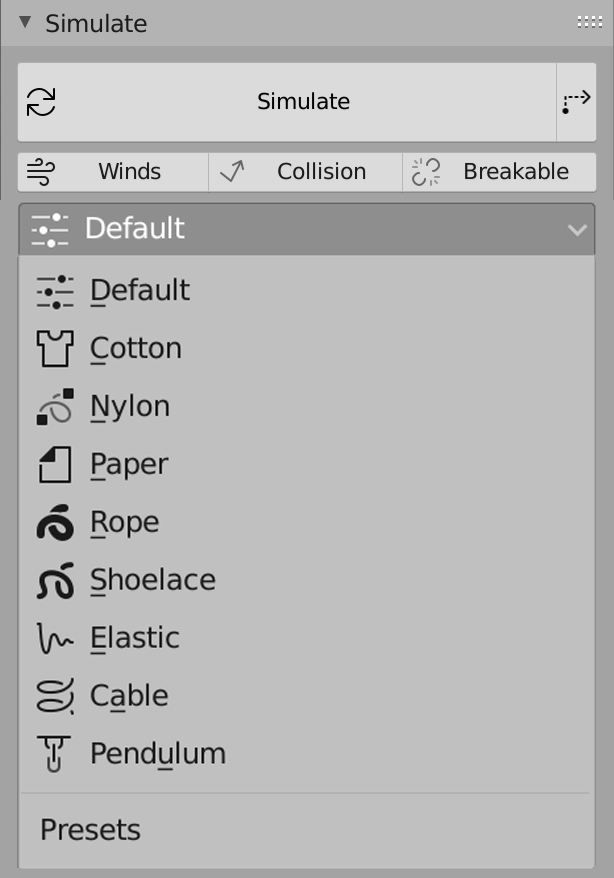Toggle the Collision option
Image resolution: width=614 pixels, height=878 pixels.
pos(305,172)
